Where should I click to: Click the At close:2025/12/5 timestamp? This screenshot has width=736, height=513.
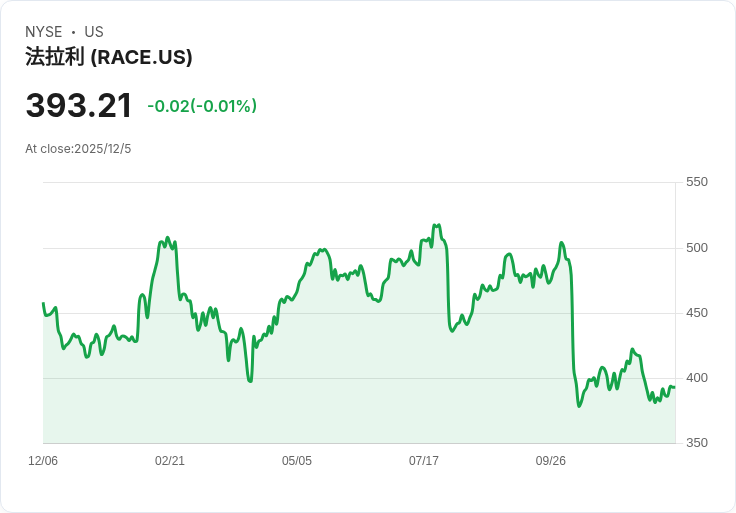tap(78, 149)
